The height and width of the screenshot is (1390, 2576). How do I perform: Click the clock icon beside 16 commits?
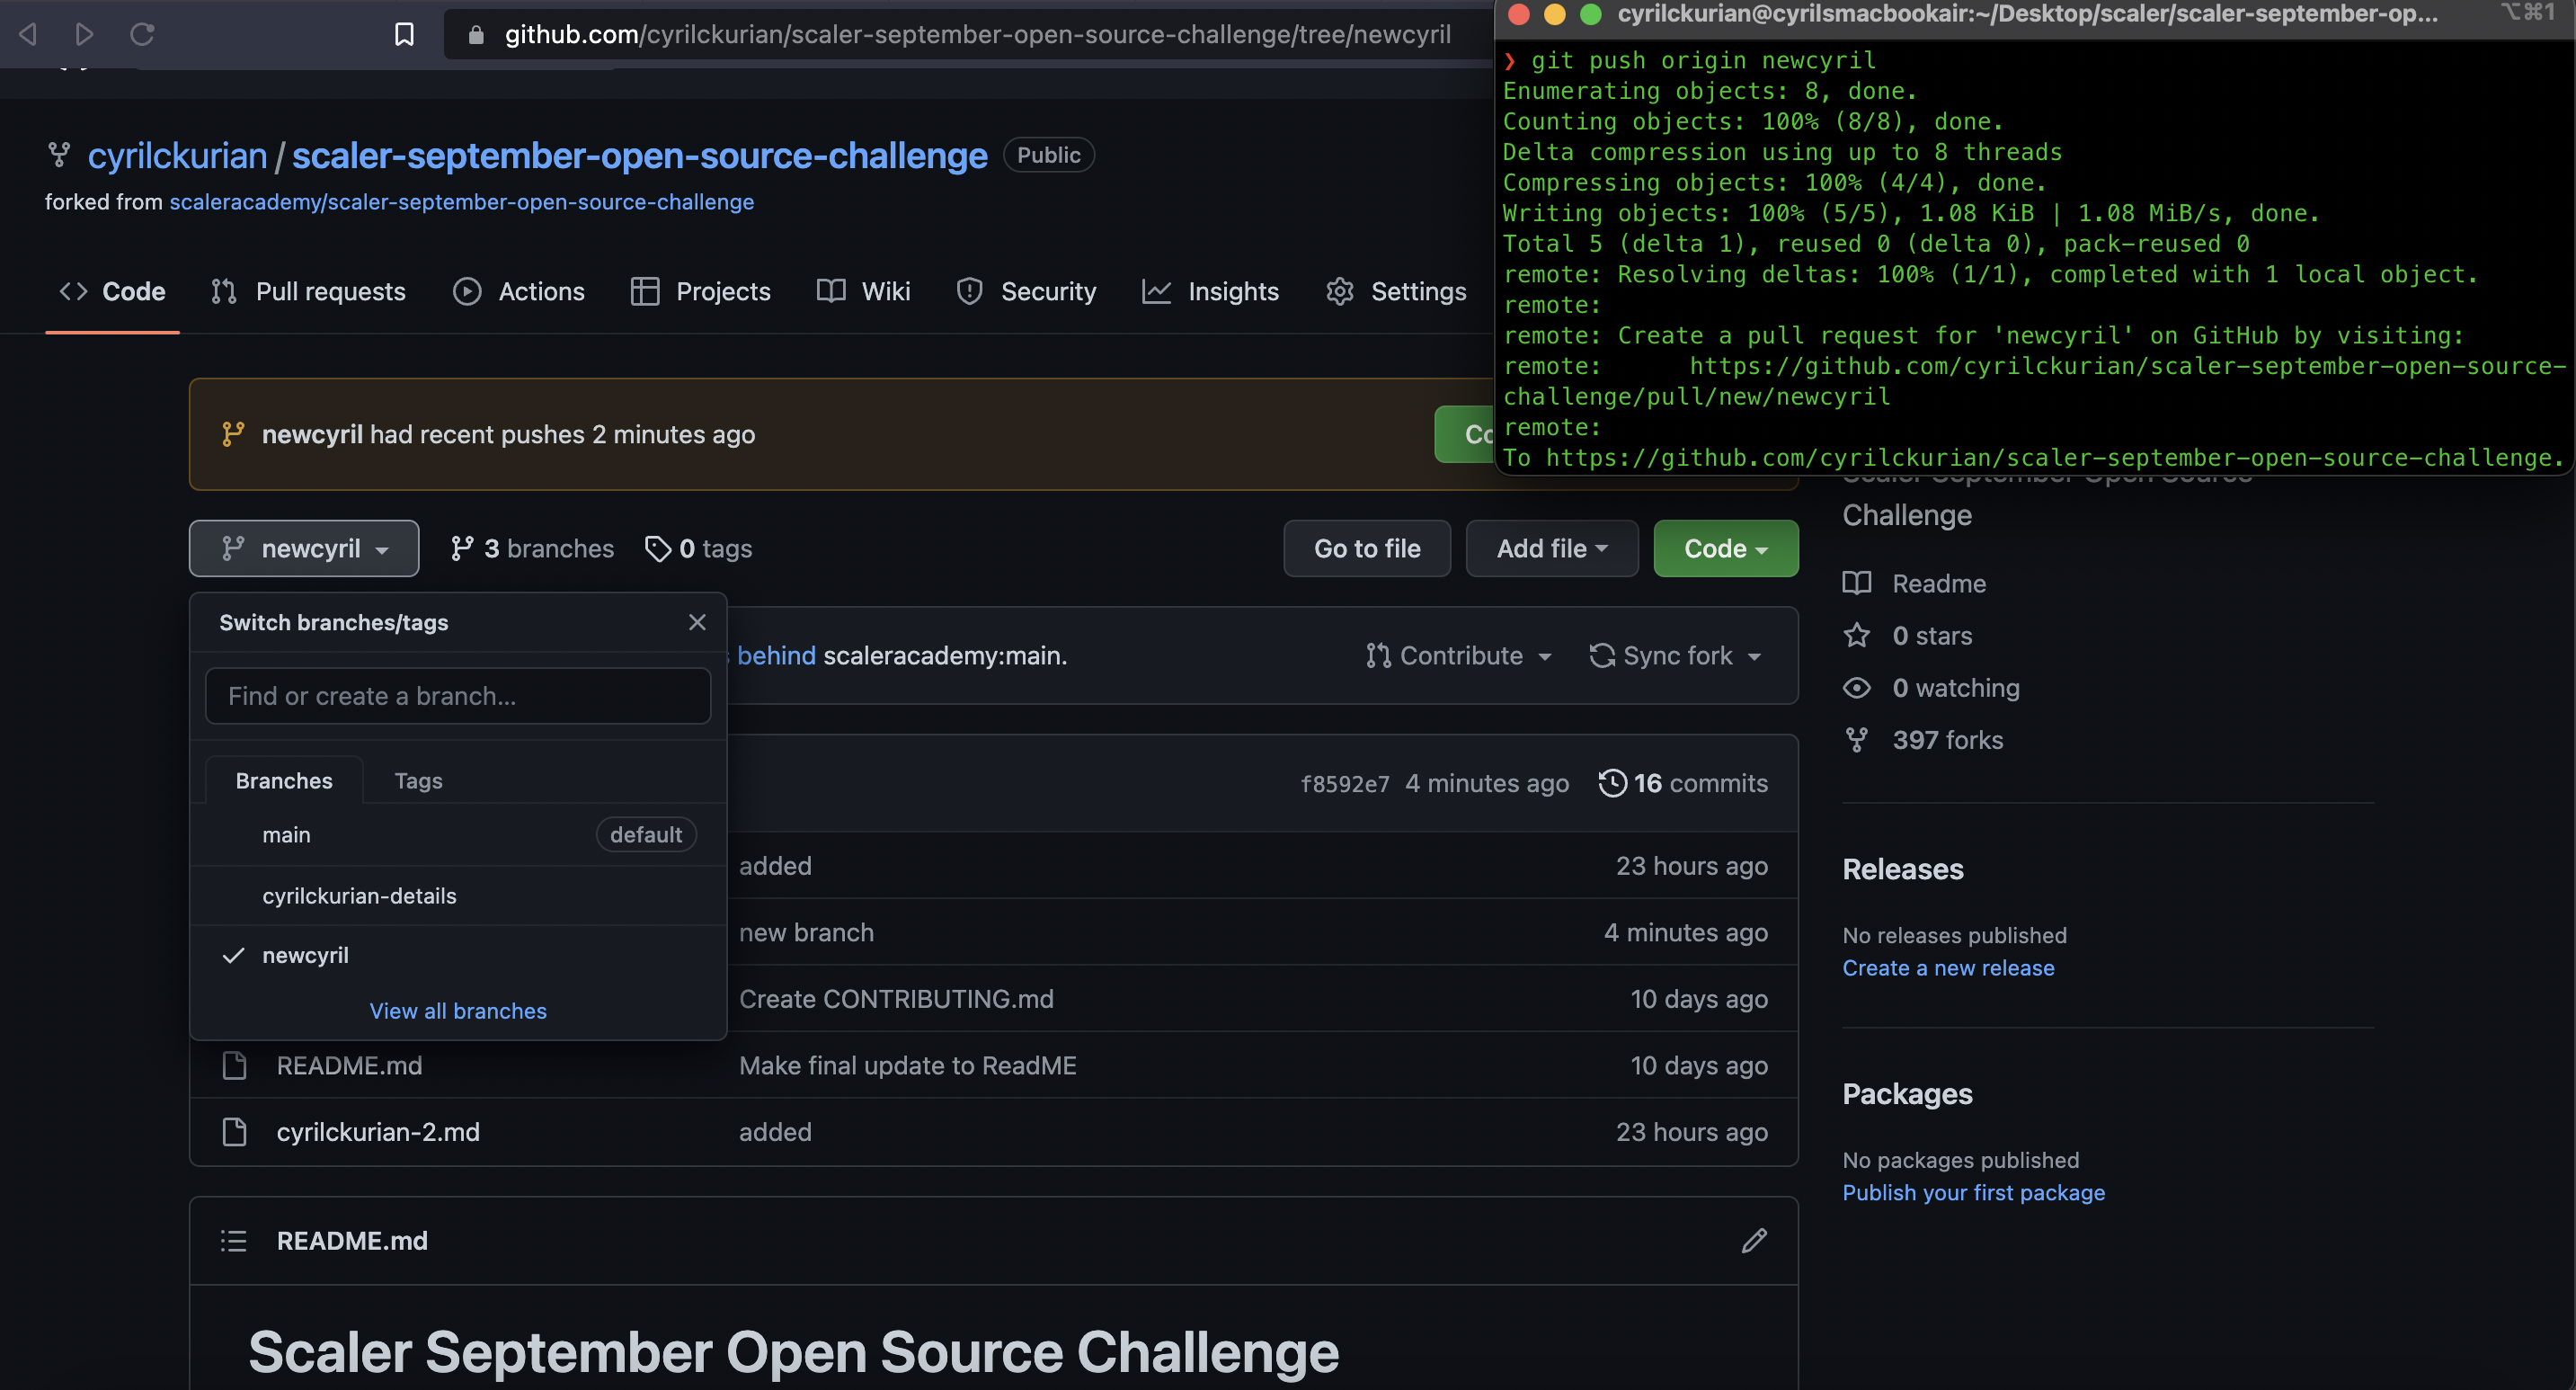1612,783
